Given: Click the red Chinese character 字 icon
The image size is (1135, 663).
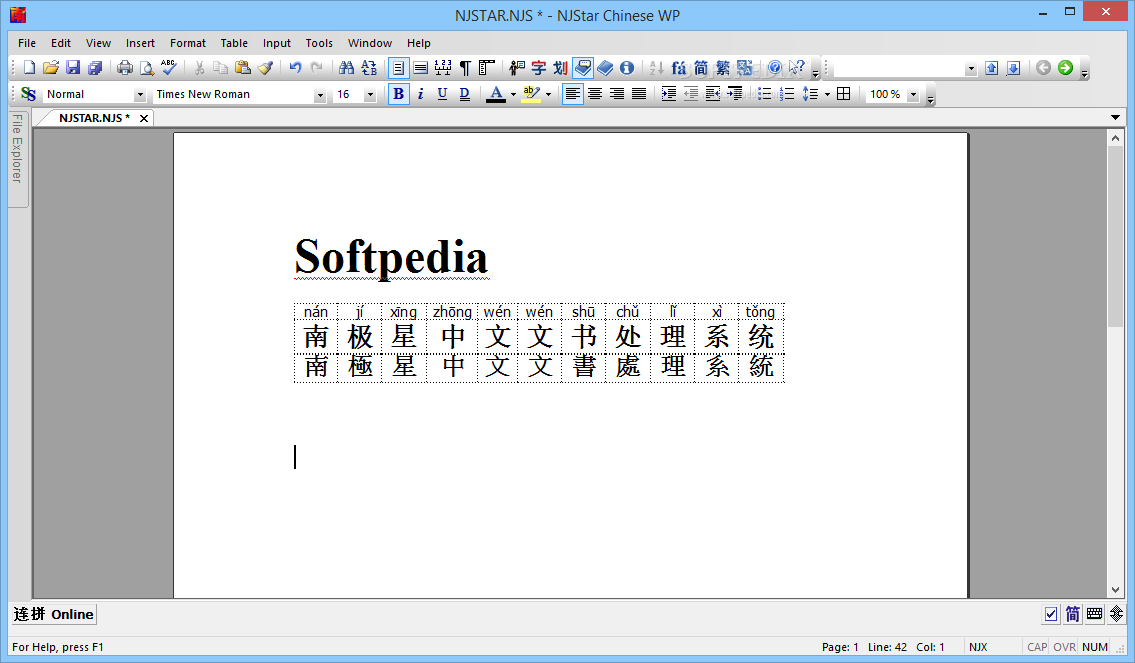Looking at the screenshot, I should [x=539, y=68].
